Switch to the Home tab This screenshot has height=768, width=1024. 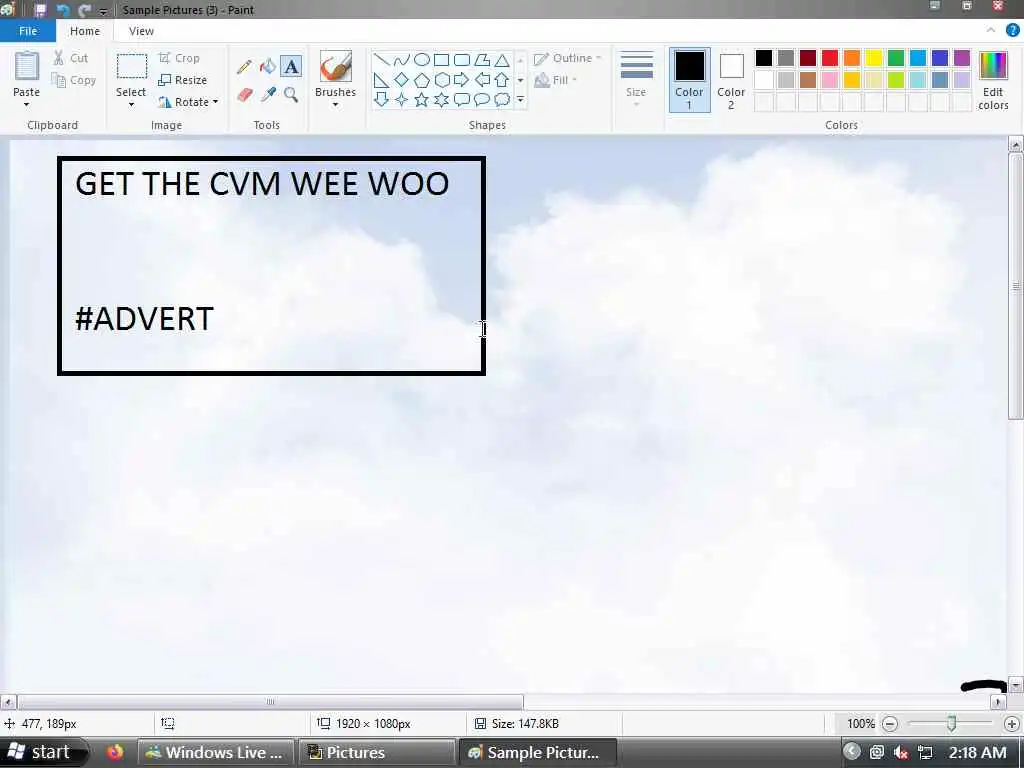point(85,31)
